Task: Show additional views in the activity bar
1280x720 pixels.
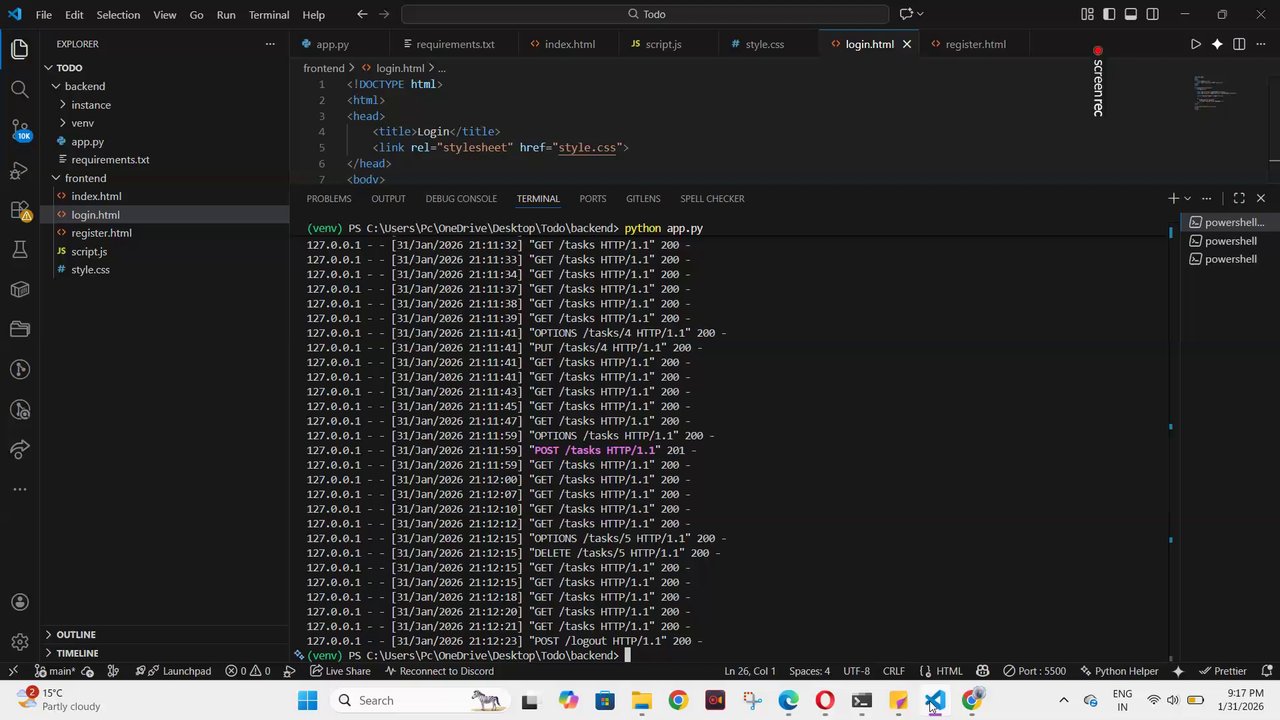Action: pyautogui.click(x=19, y=489)
